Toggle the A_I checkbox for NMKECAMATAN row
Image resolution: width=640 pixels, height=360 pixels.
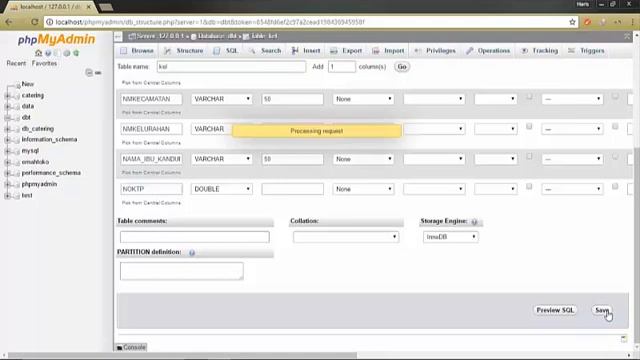click(x=615, y=97)
